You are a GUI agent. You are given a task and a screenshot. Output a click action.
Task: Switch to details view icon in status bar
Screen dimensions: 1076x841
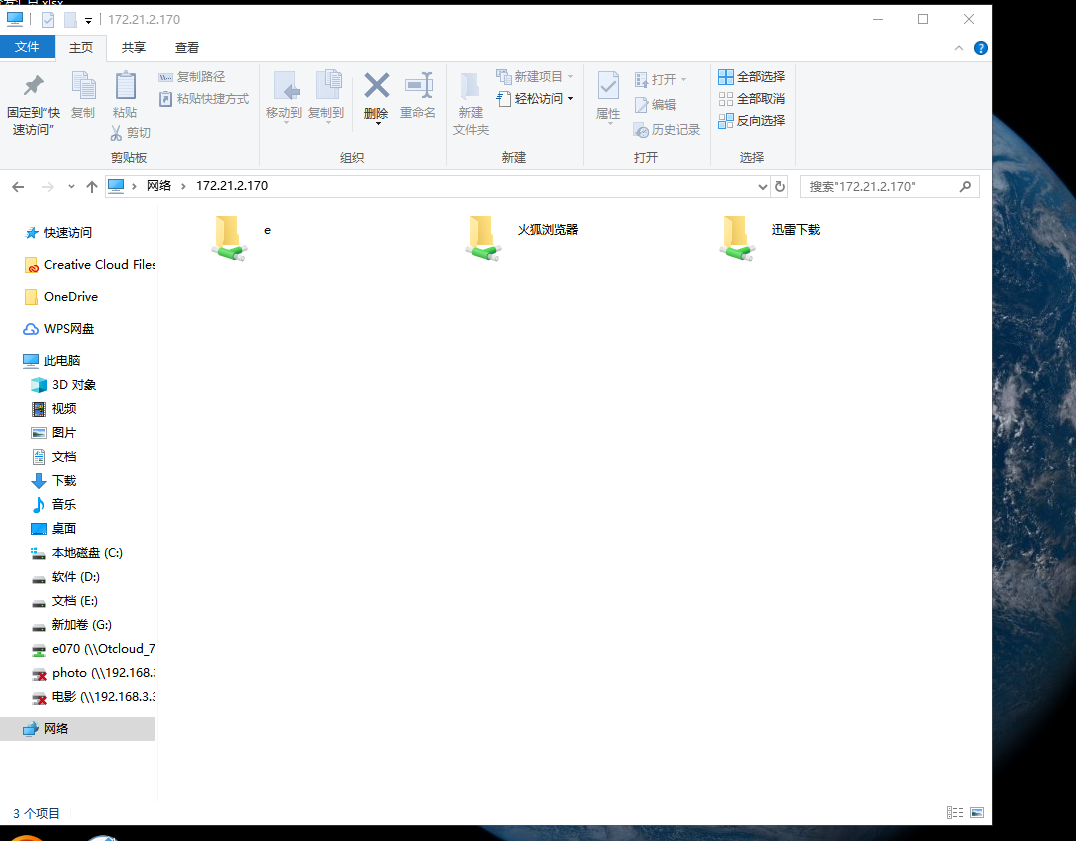click(x=955, y=813)
